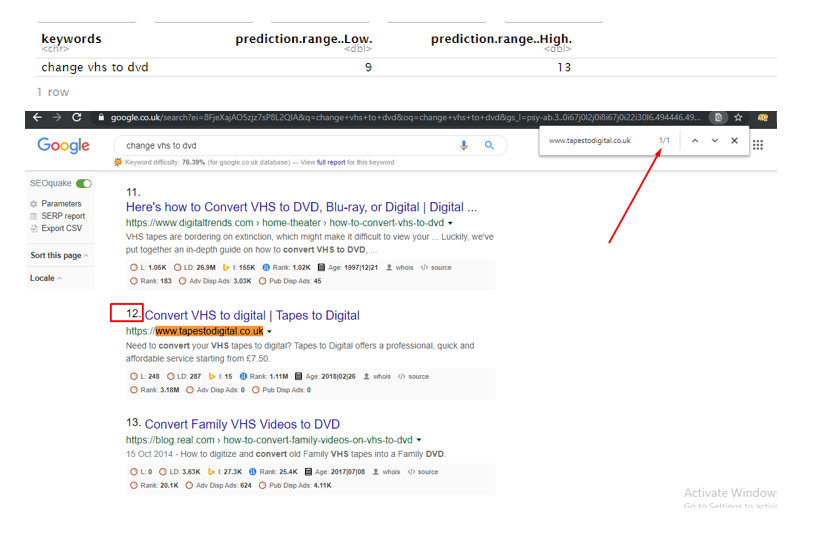Click Age: 2018|02|26 metric

pos(325,376)
